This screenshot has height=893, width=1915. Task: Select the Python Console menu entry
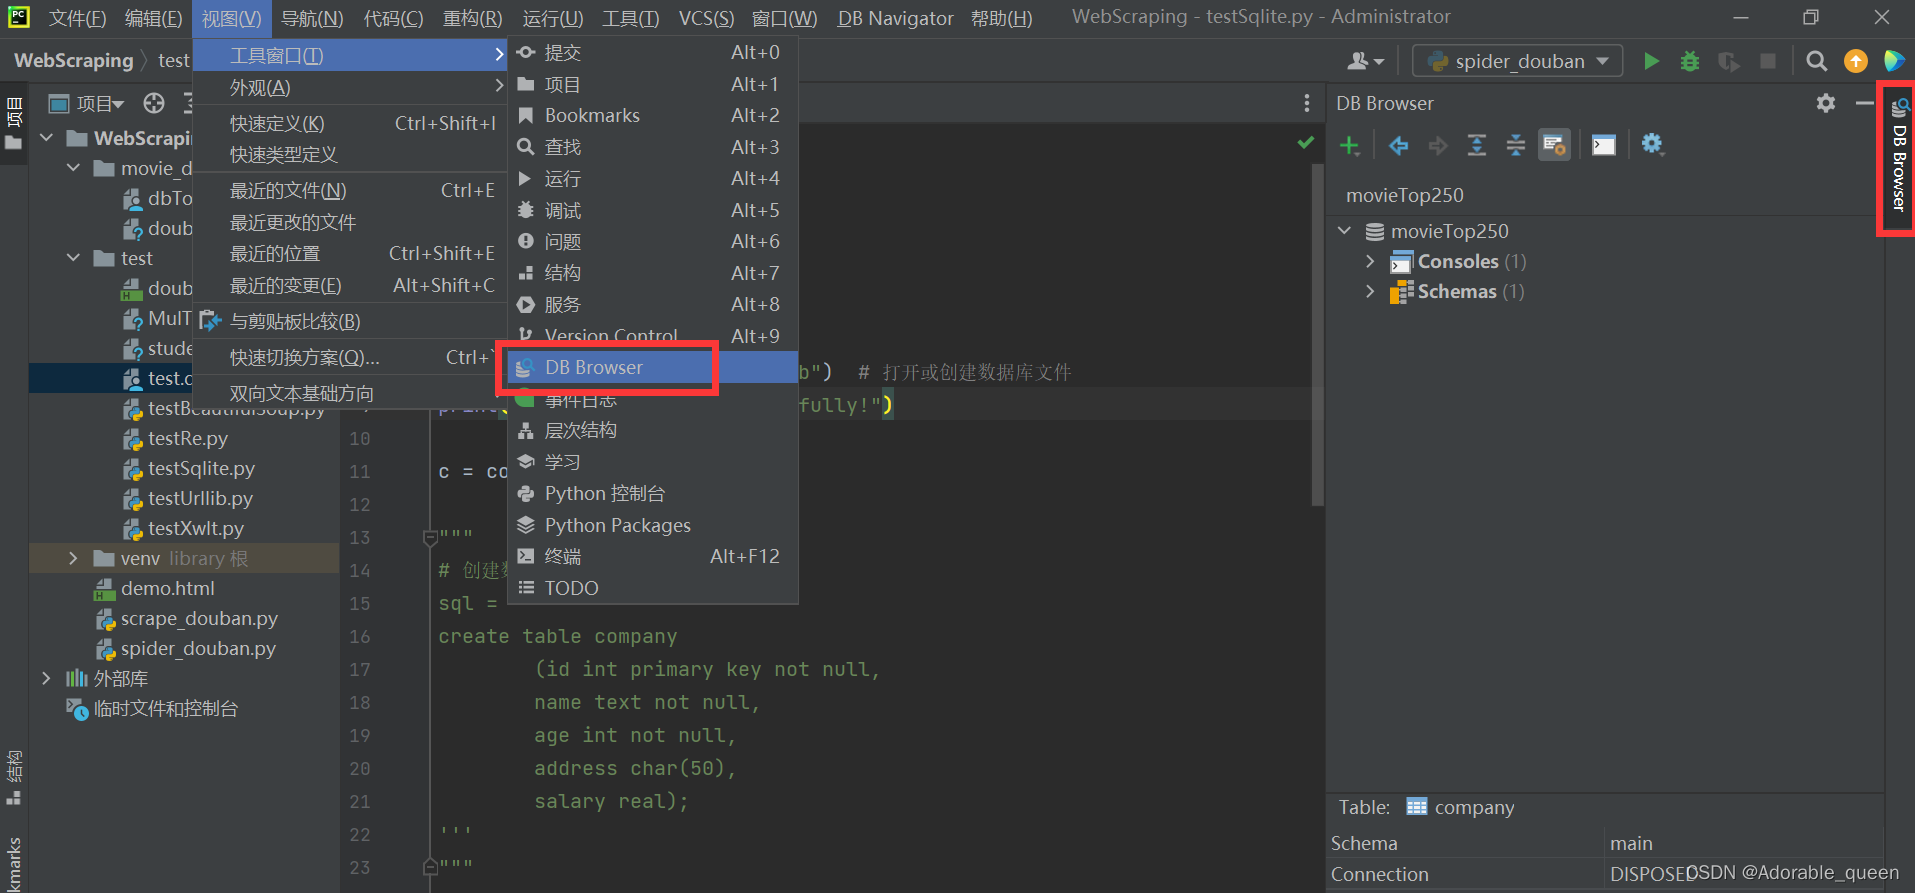tap(653, 493)
